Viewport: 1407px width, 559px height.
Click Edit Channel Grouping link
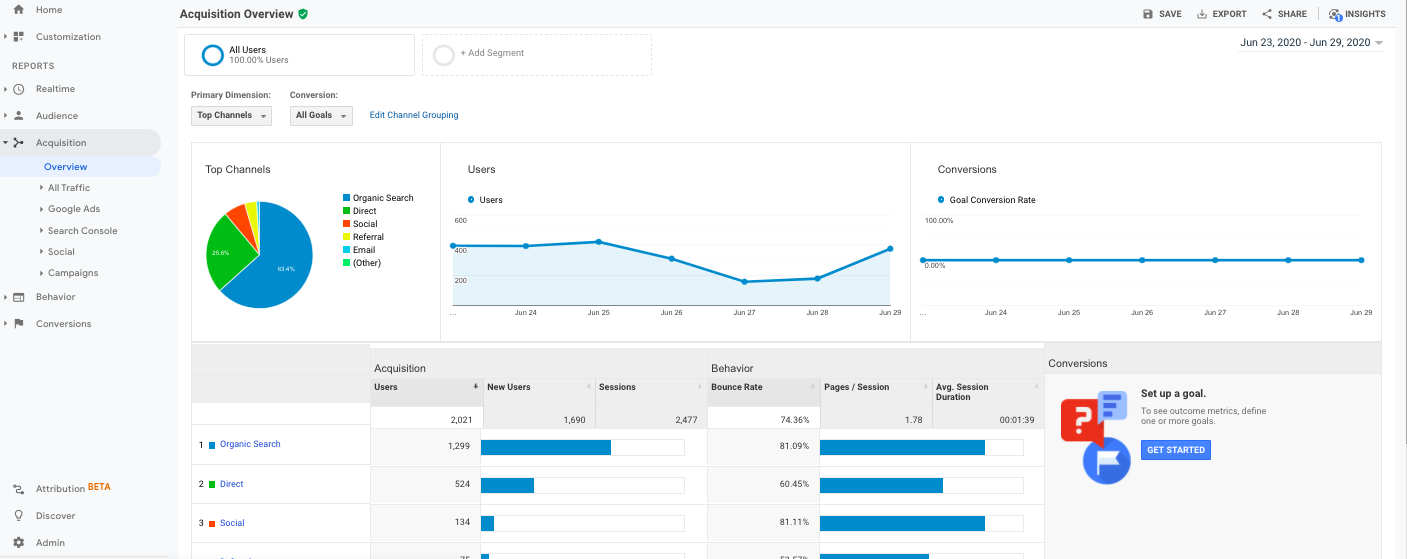click(x=414, y=115)
